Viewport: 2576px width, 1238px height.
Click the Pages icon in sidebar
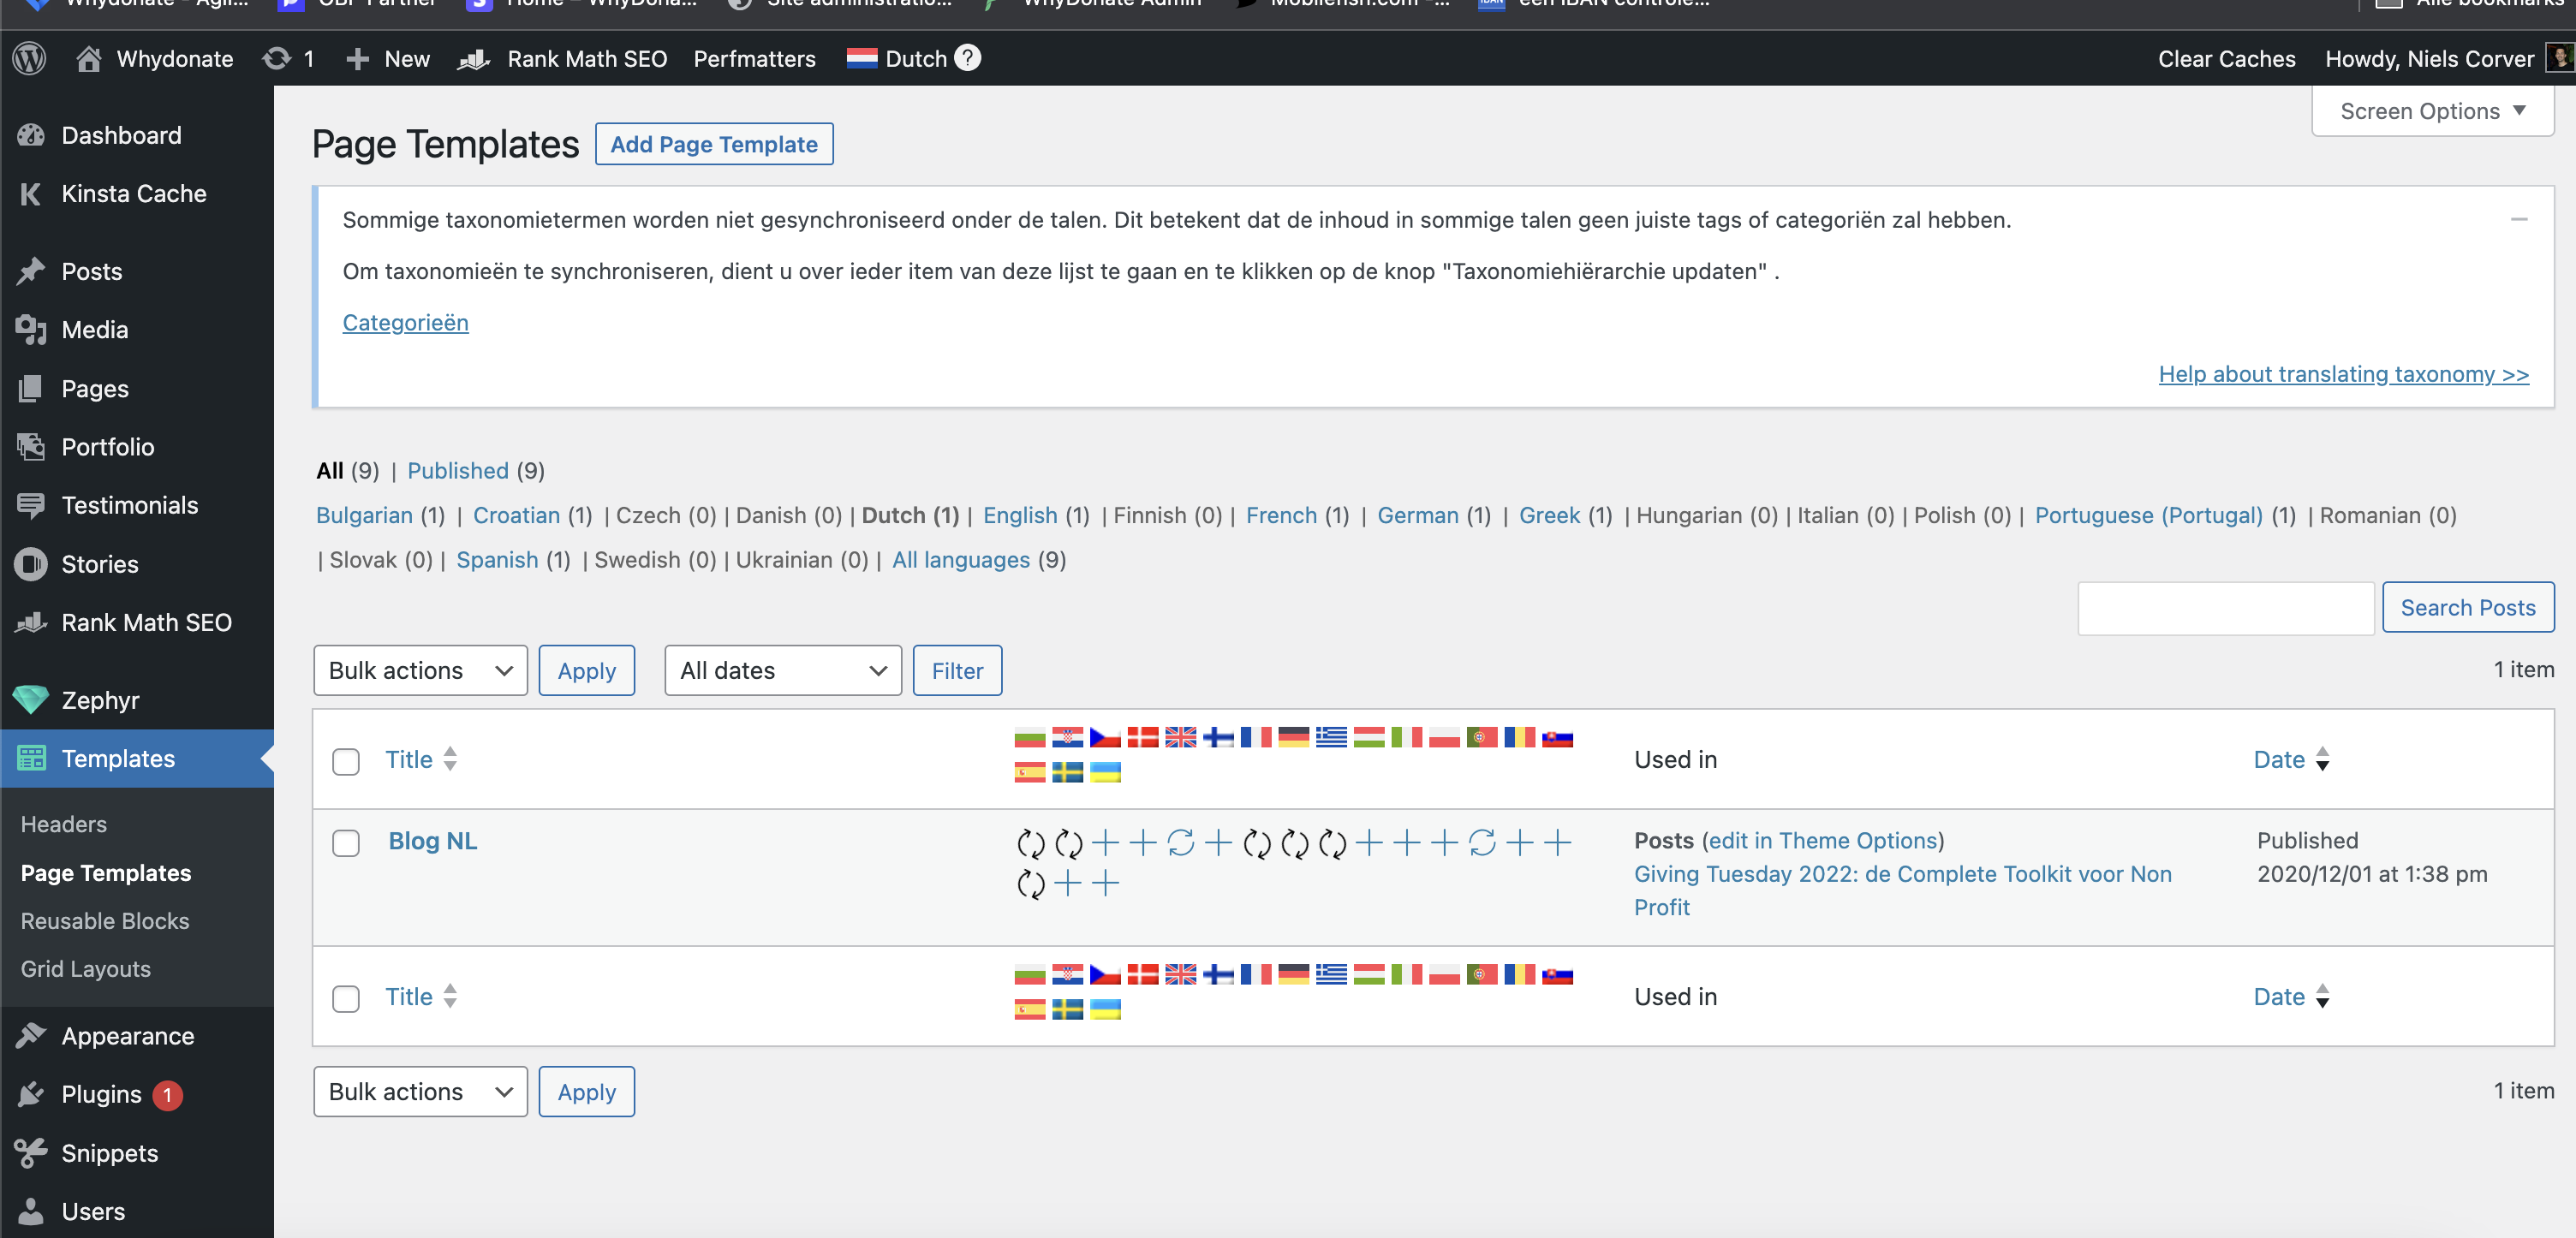(31, 388)
